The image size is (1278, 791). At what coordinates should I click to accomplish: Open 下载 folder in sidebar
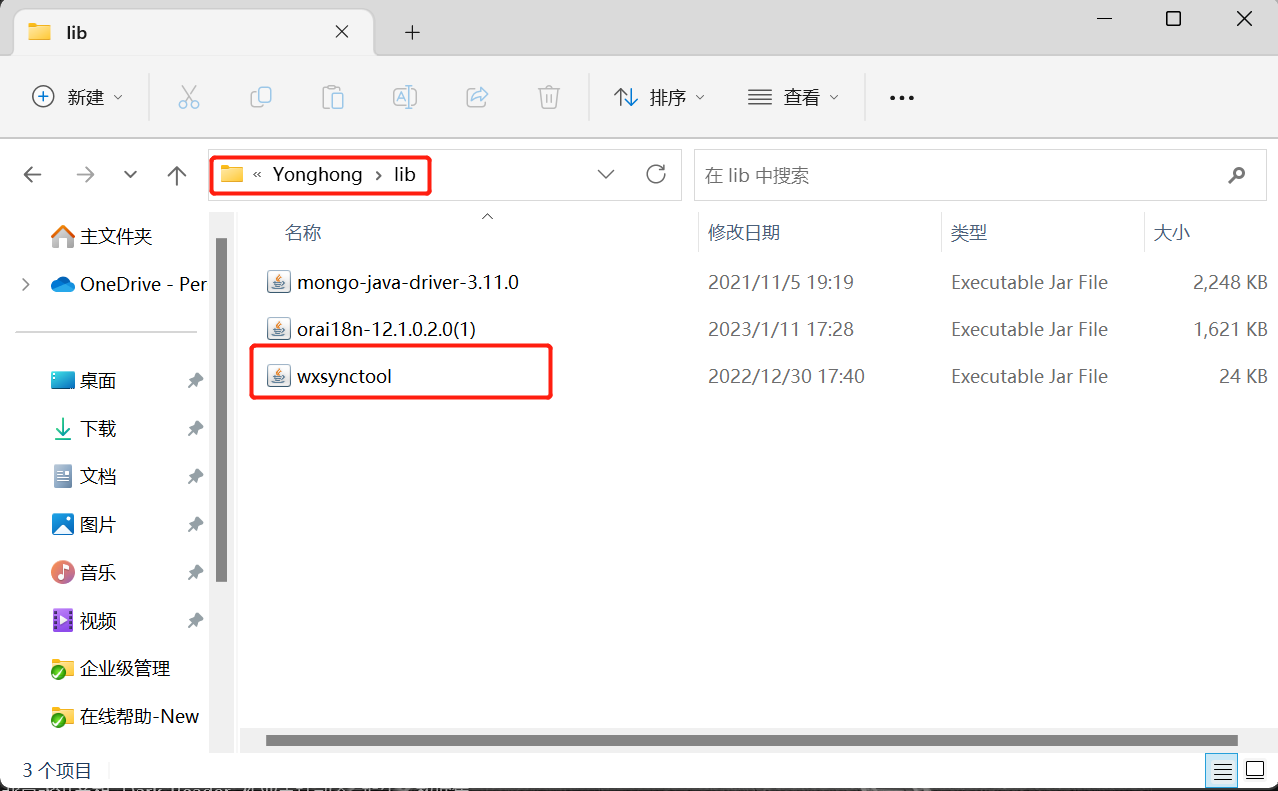coord(98,429)
